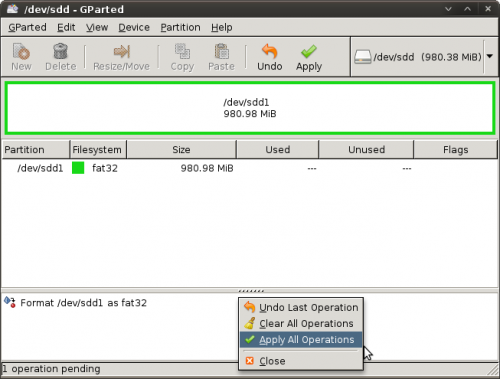500x379 pixels.
Task: Click the green Apply checkmark icon
Action: click(309, 52)
